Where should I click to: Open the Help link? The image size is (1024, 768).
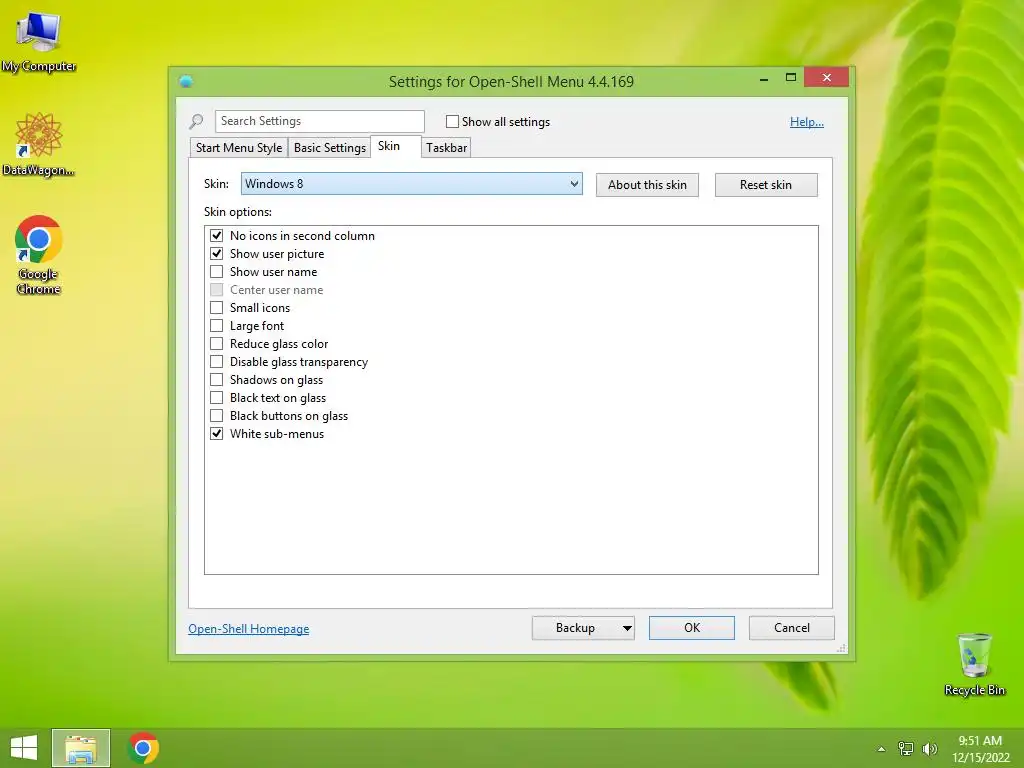(x=807, y=121)
